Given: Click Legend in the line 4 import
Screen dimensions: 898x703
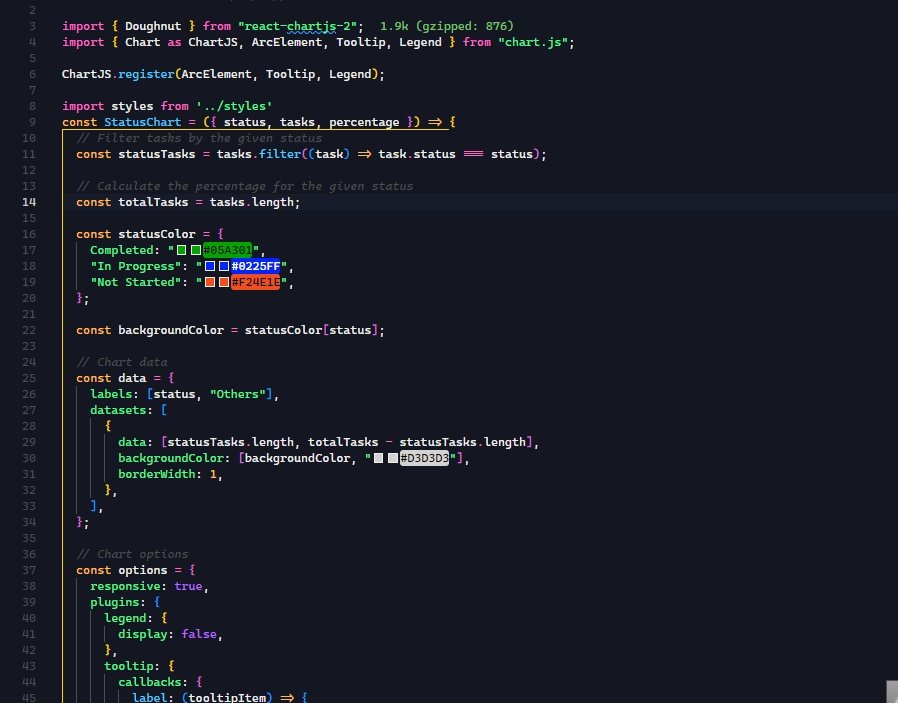Looking at the screenshot, I should pos(420,42).
